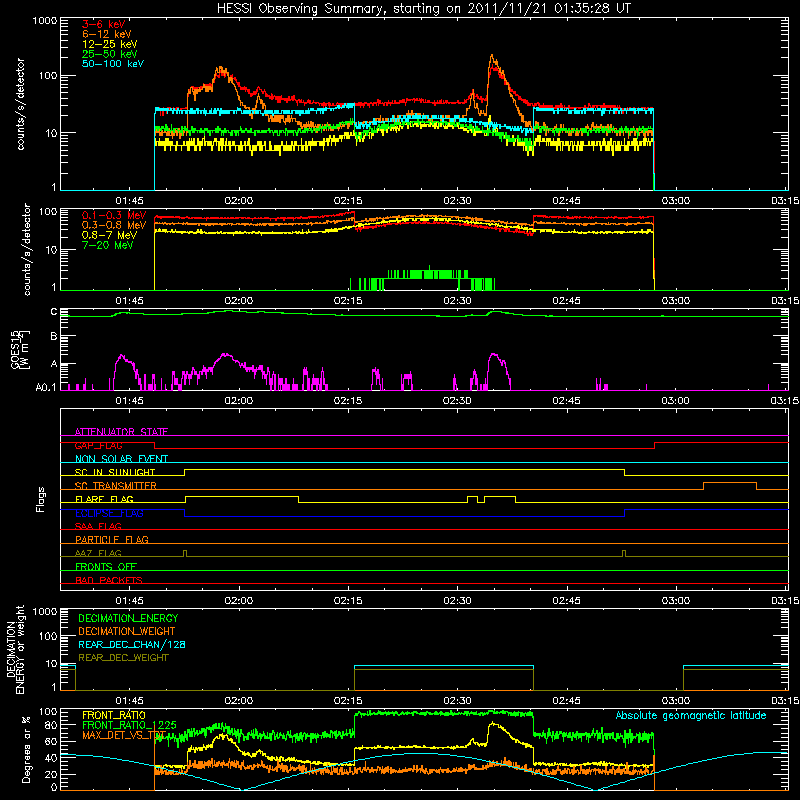Click the REAR_DEC_CHAN/128 legend label
800x800 pixels.
pos(132,644)
